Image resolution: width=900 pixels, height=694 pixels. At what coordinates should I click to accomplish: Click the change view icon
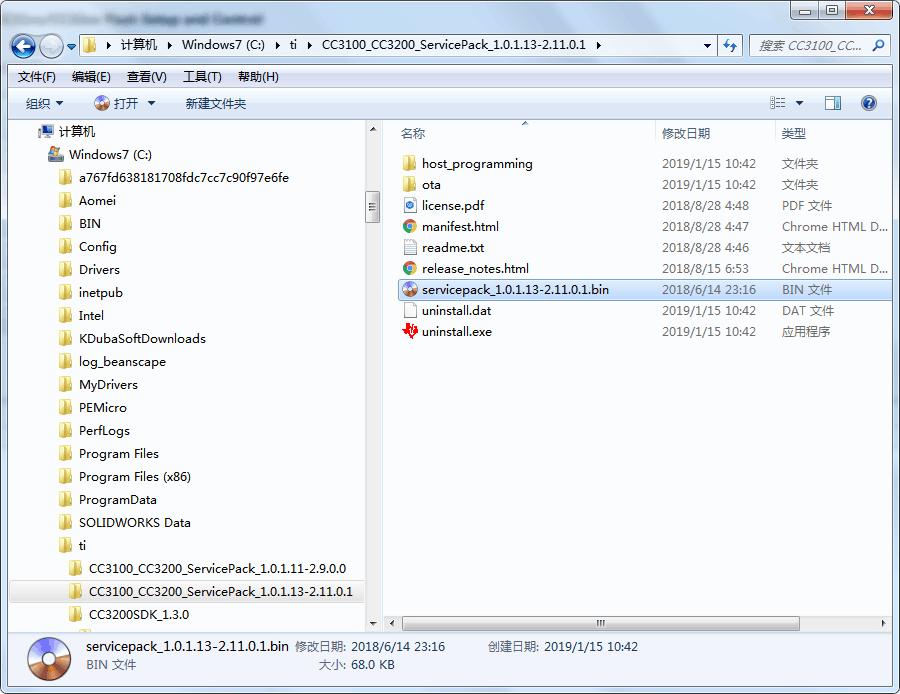click(778, 103)
